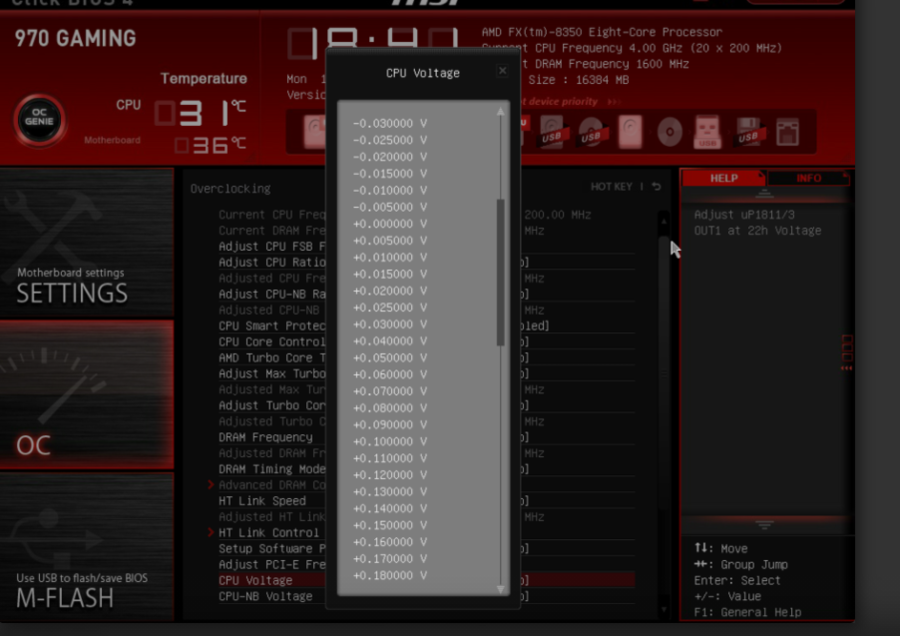The image size is (900, 636).
Task: Click the CPU Voltage list scroll-up arrow
Action: click(x=501, y=111)
